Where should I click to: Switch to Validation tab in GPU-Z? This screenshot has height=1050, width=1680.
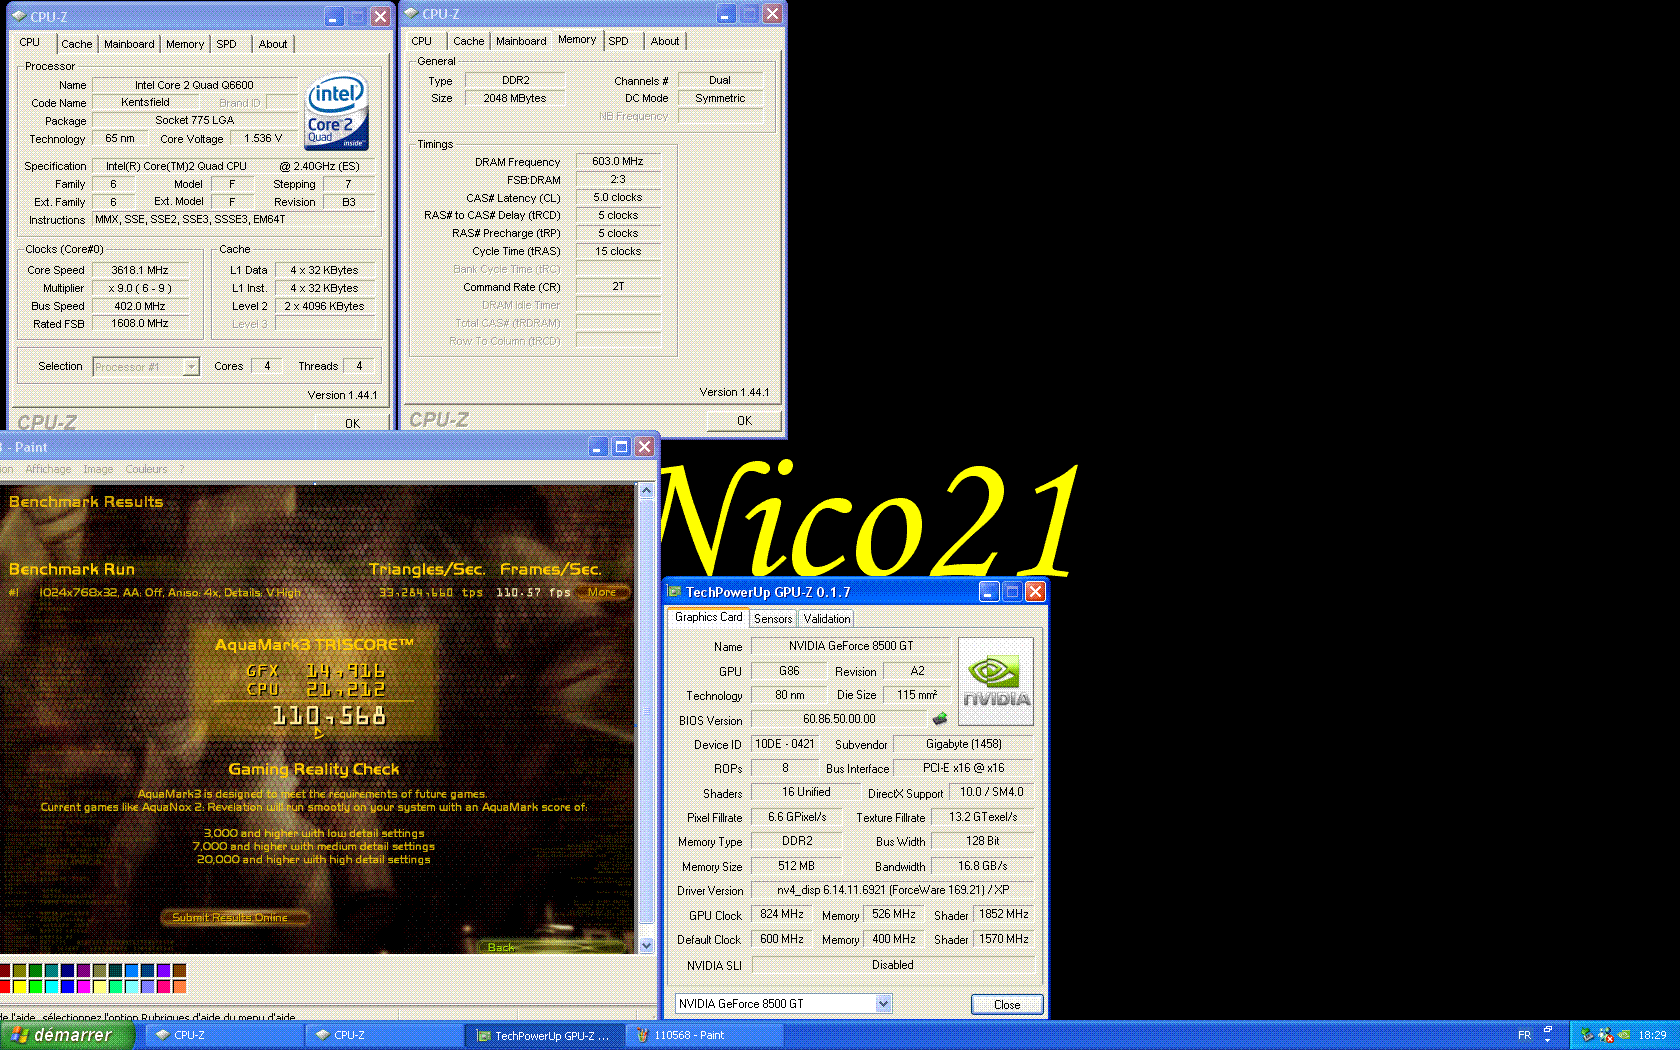click(827, 619)
